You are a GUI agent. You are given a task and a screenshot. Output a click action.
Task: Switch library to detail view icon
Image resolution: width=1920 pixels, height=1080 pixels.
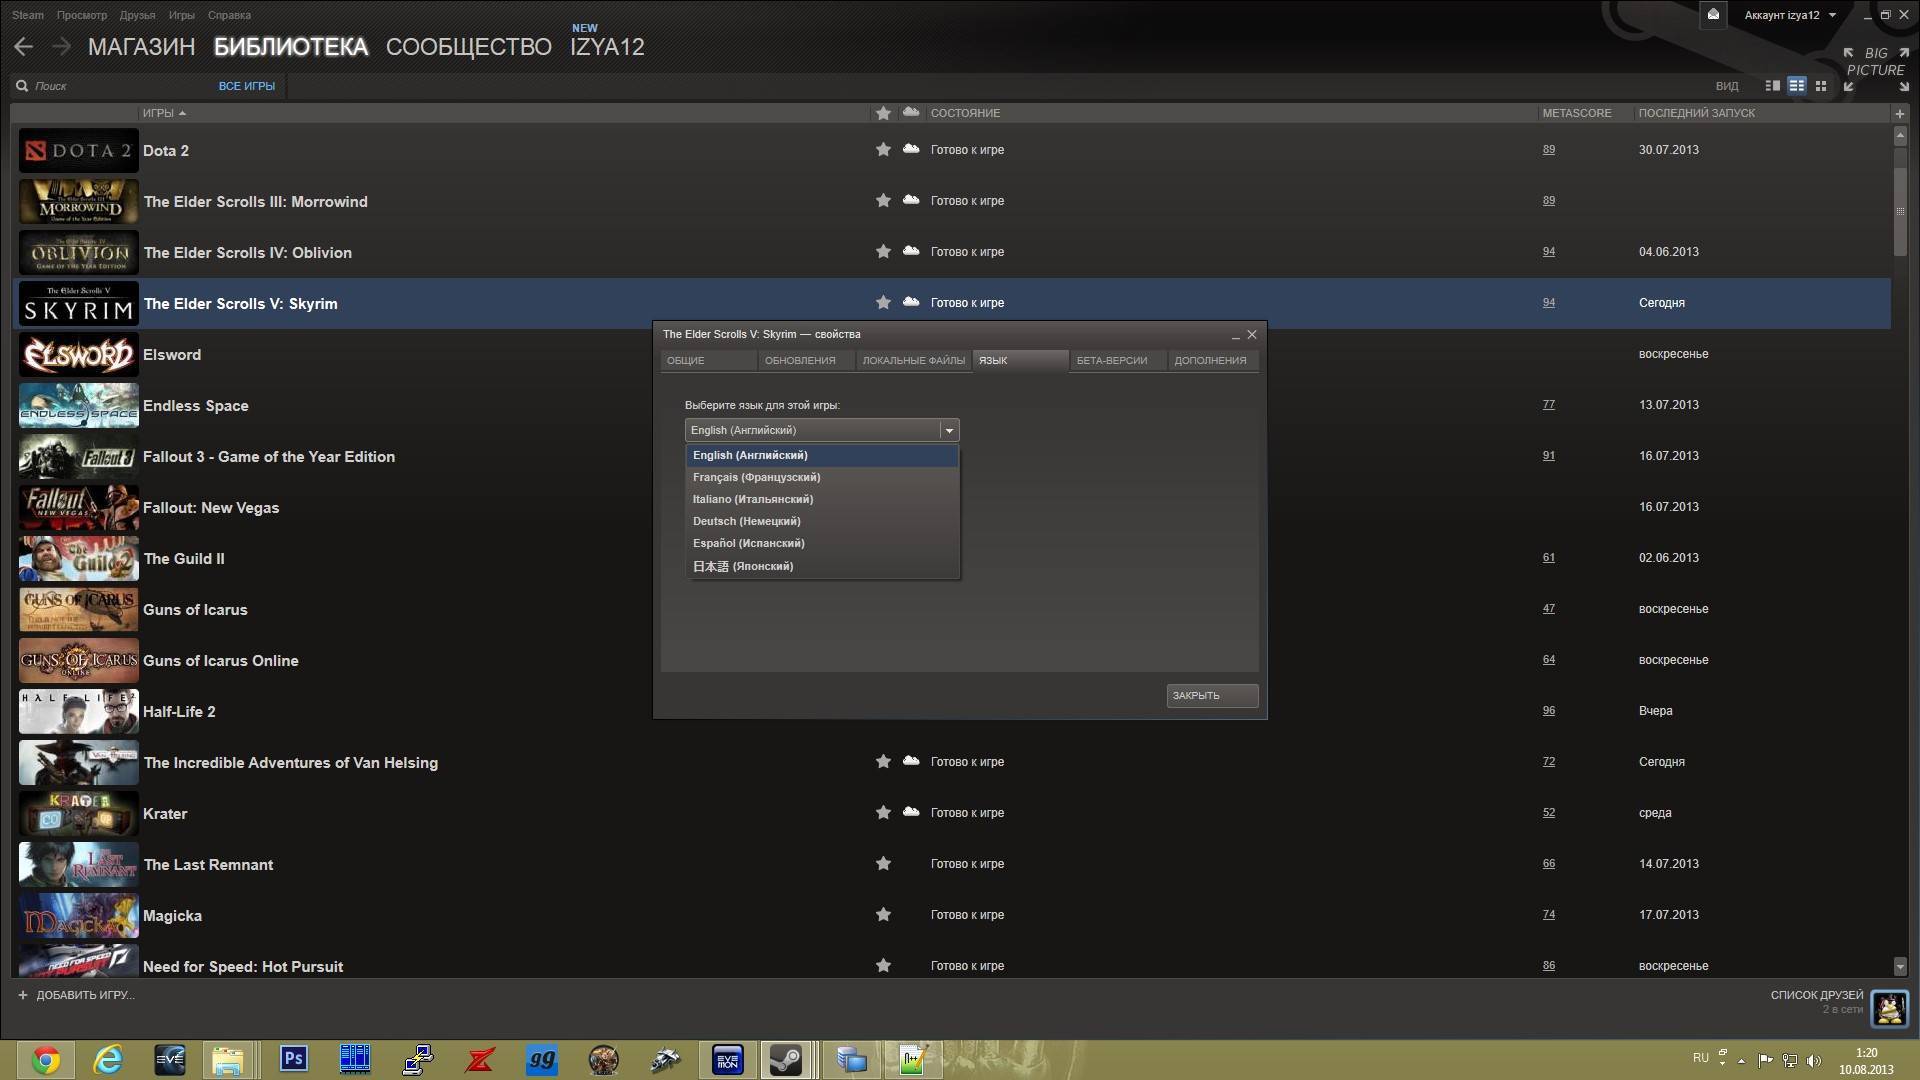point(1773,86)
